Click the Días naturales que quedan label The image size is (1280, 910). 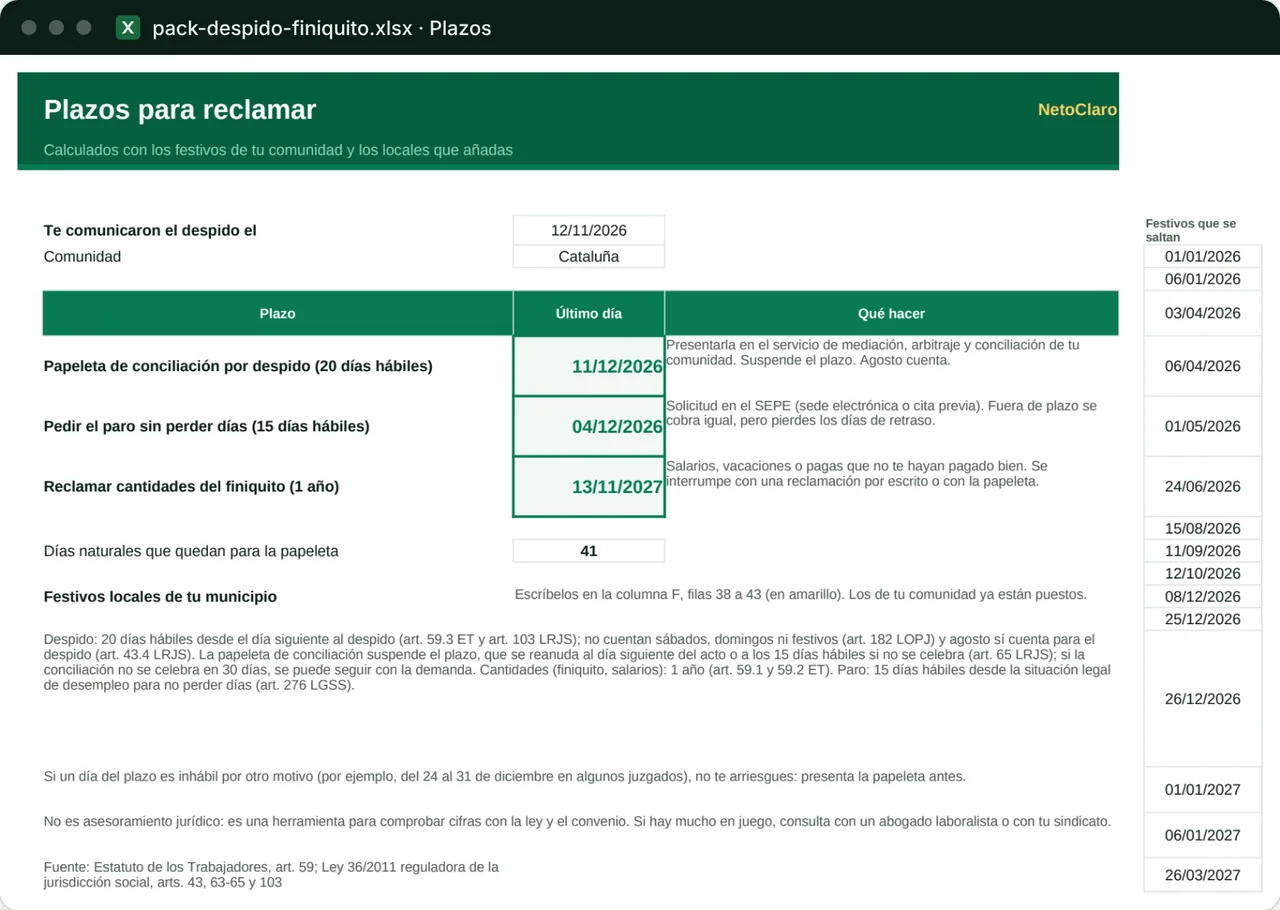point(191,551)
